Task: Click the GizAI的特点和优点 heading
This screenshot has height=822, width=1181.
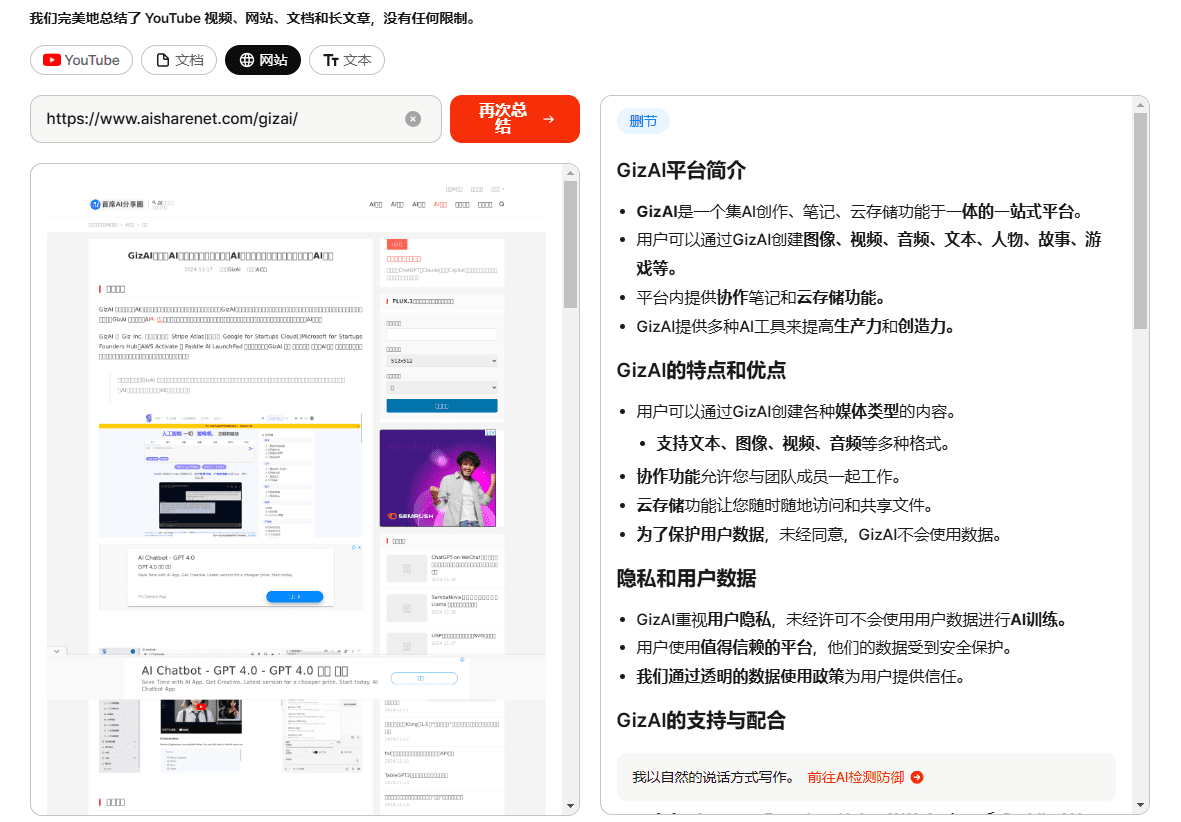Action: pos(701,370)
